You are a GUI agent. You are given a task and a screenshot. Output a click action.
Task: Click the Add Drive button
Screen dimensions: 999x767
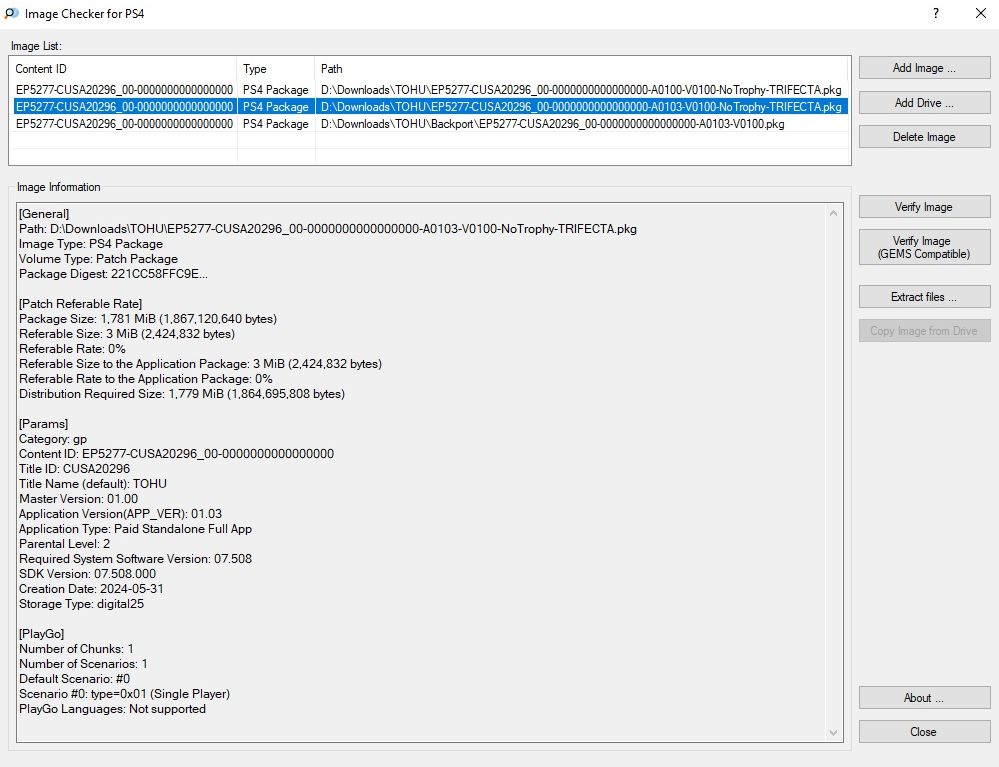(924, 103)
